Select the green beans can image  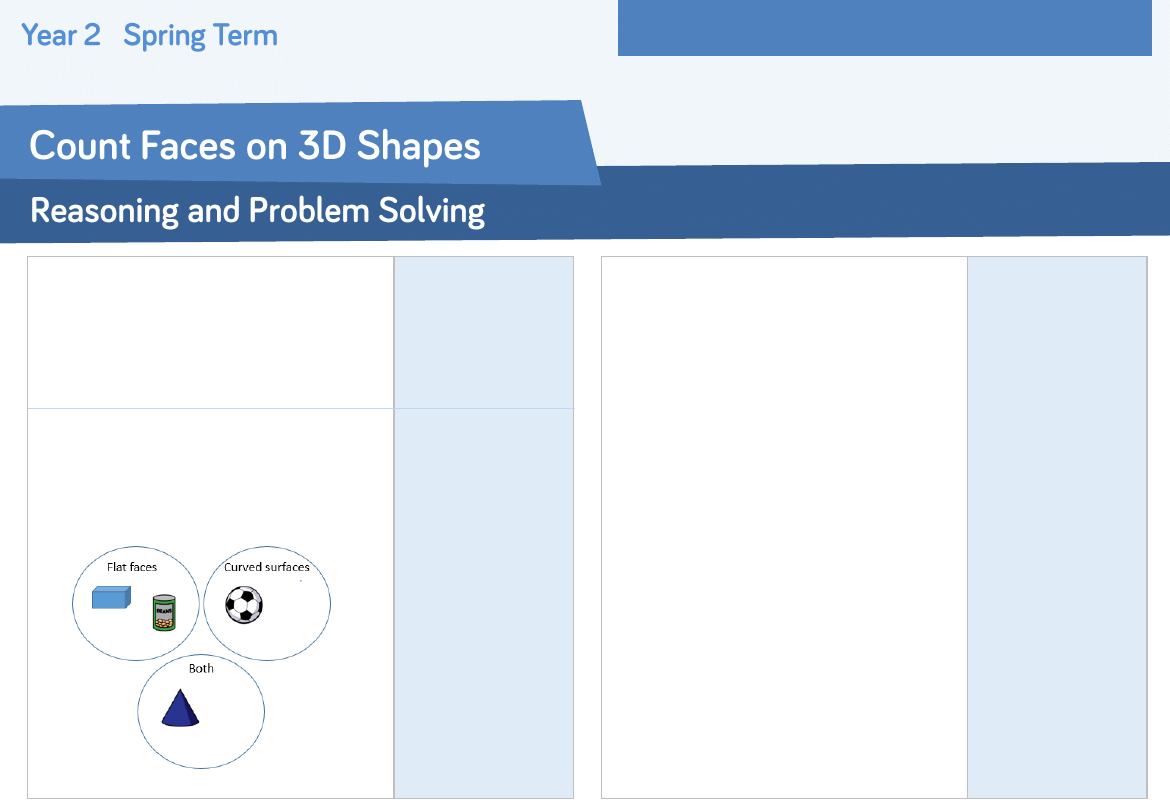point(164,612)
